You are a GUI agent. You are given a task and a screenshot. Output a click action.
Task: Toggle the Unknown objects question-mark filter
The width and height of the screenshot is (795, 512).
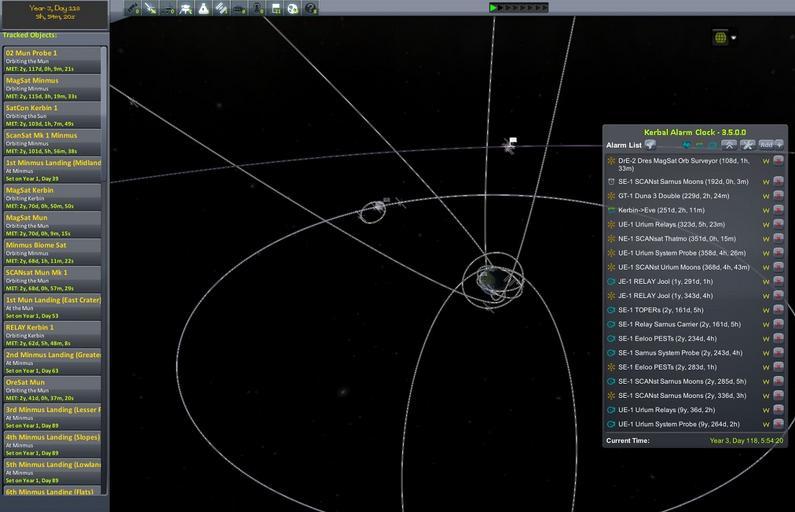311,8
